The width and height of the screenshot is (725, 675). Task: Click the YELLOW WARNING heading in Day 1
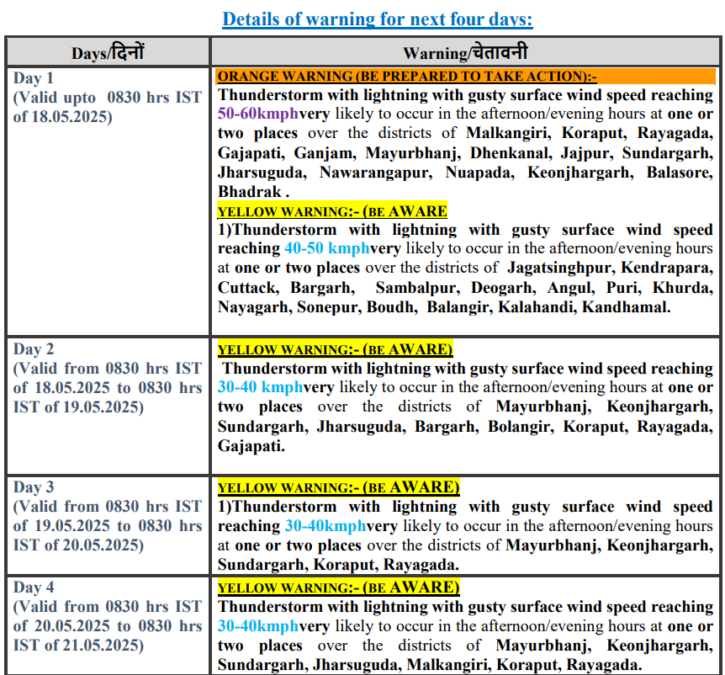point(332,211)
